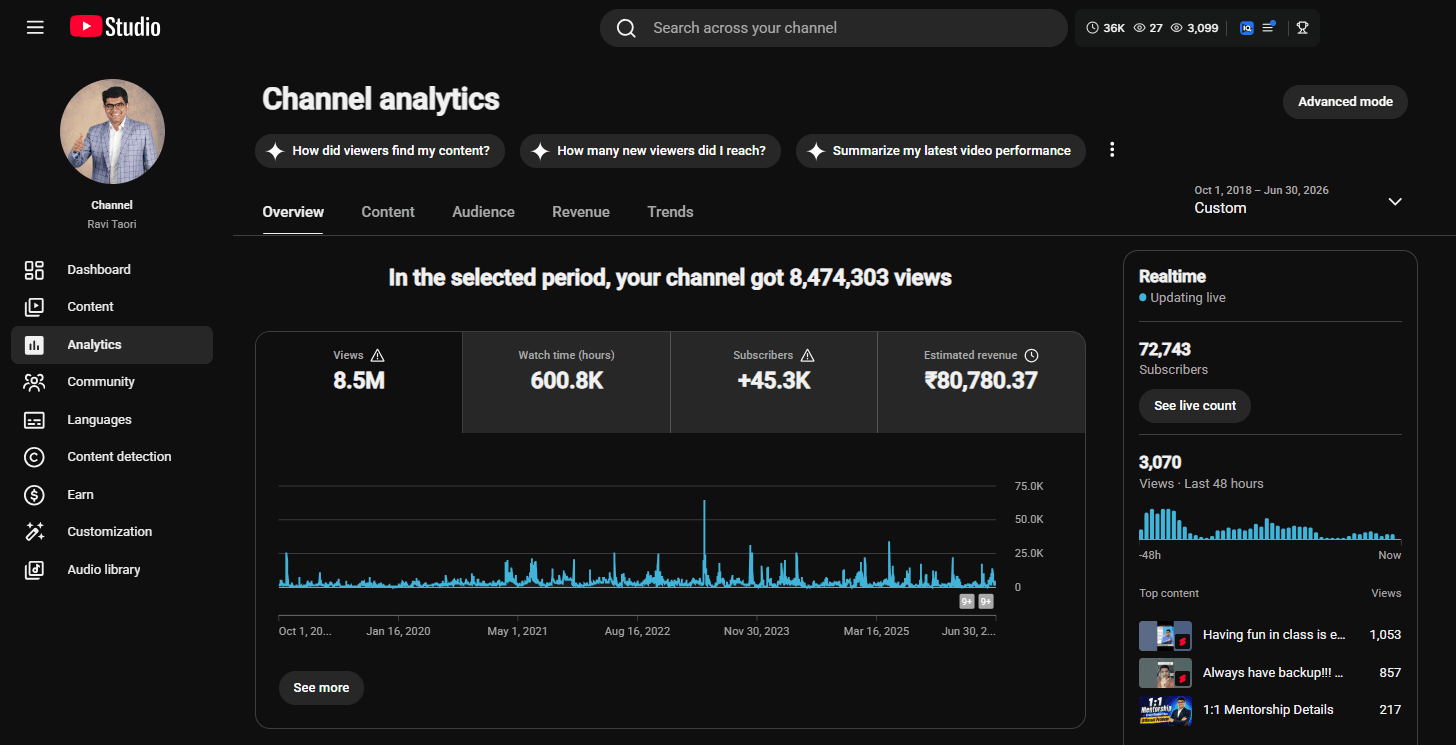This screenshot has width=1456, height=745.
Task: Click the 'Top content' column header
Action: click(x=1169, y=593)
